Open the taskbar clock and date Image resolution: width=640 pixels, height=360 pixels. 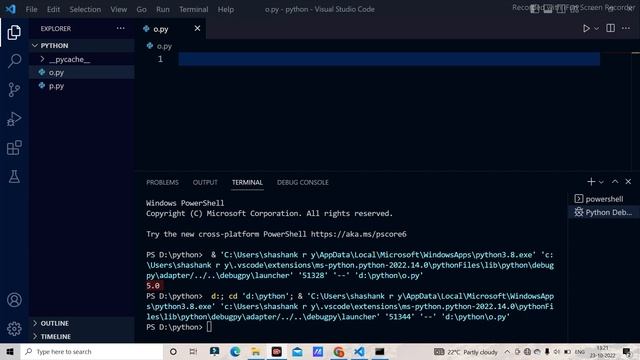[602, 352]
